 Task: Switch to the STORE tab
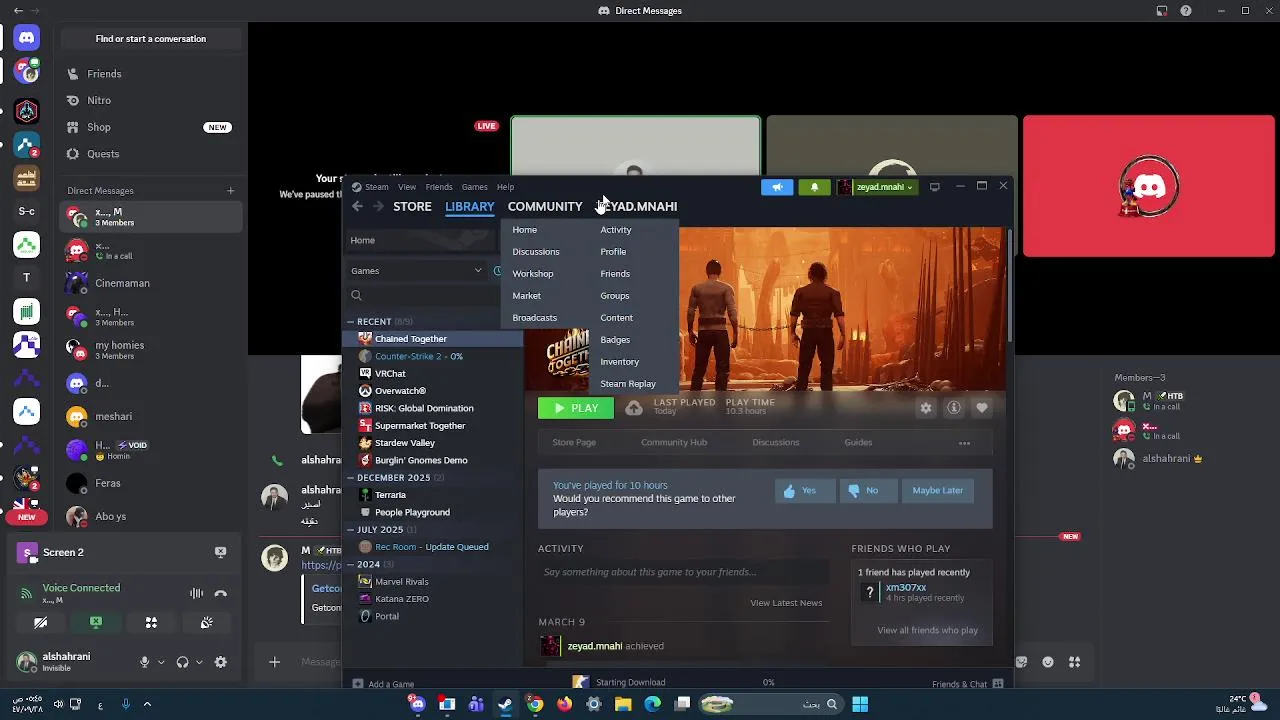(412, 206)
